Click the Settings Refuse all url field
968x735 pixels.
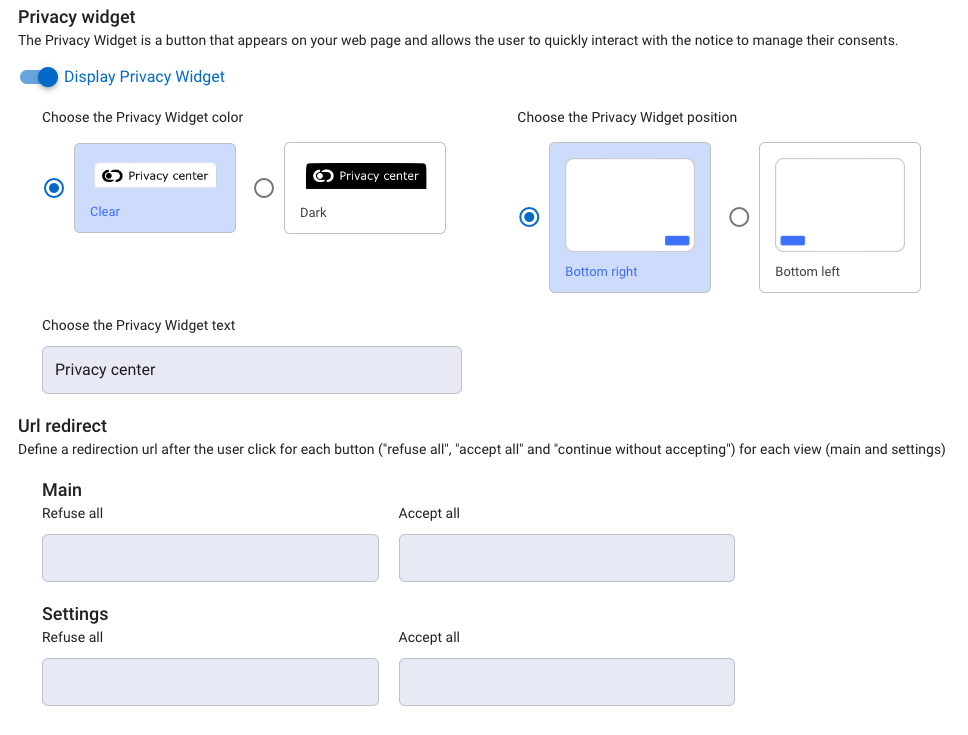(210, 681)
